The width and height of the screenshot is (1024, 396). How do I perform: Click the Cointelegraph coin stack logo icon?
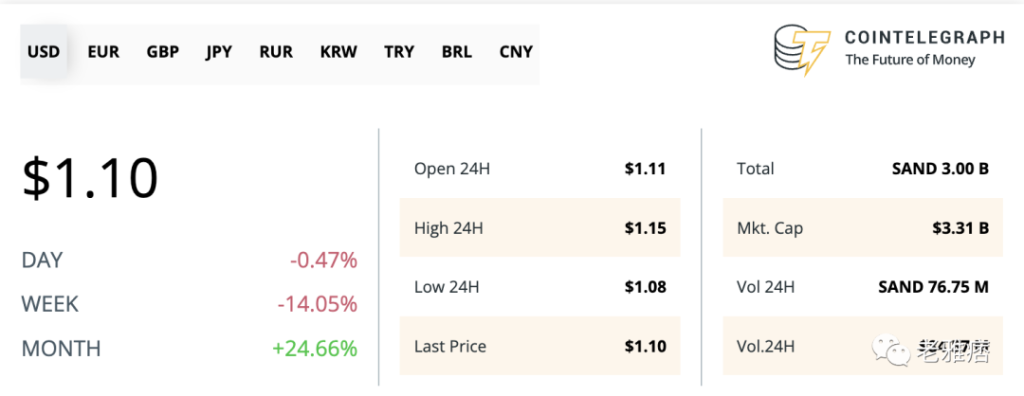[x=802, y=50]
